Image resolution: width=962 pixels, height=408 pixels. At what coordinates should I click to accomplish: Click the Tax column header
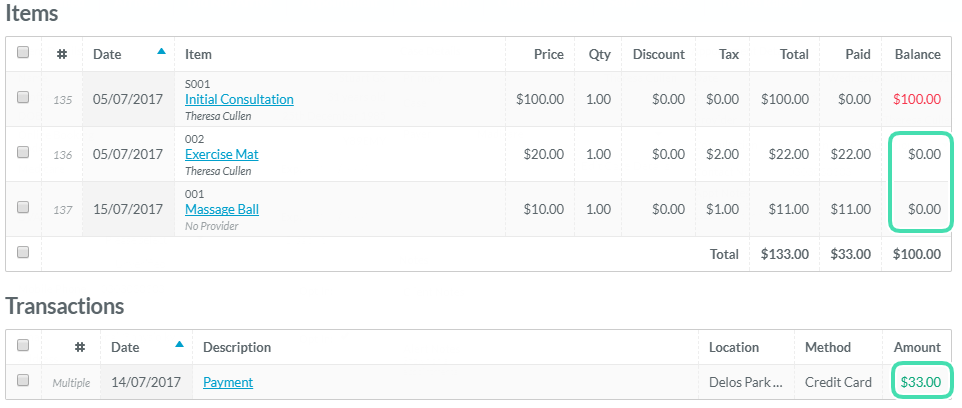click(x=729, y=54)
